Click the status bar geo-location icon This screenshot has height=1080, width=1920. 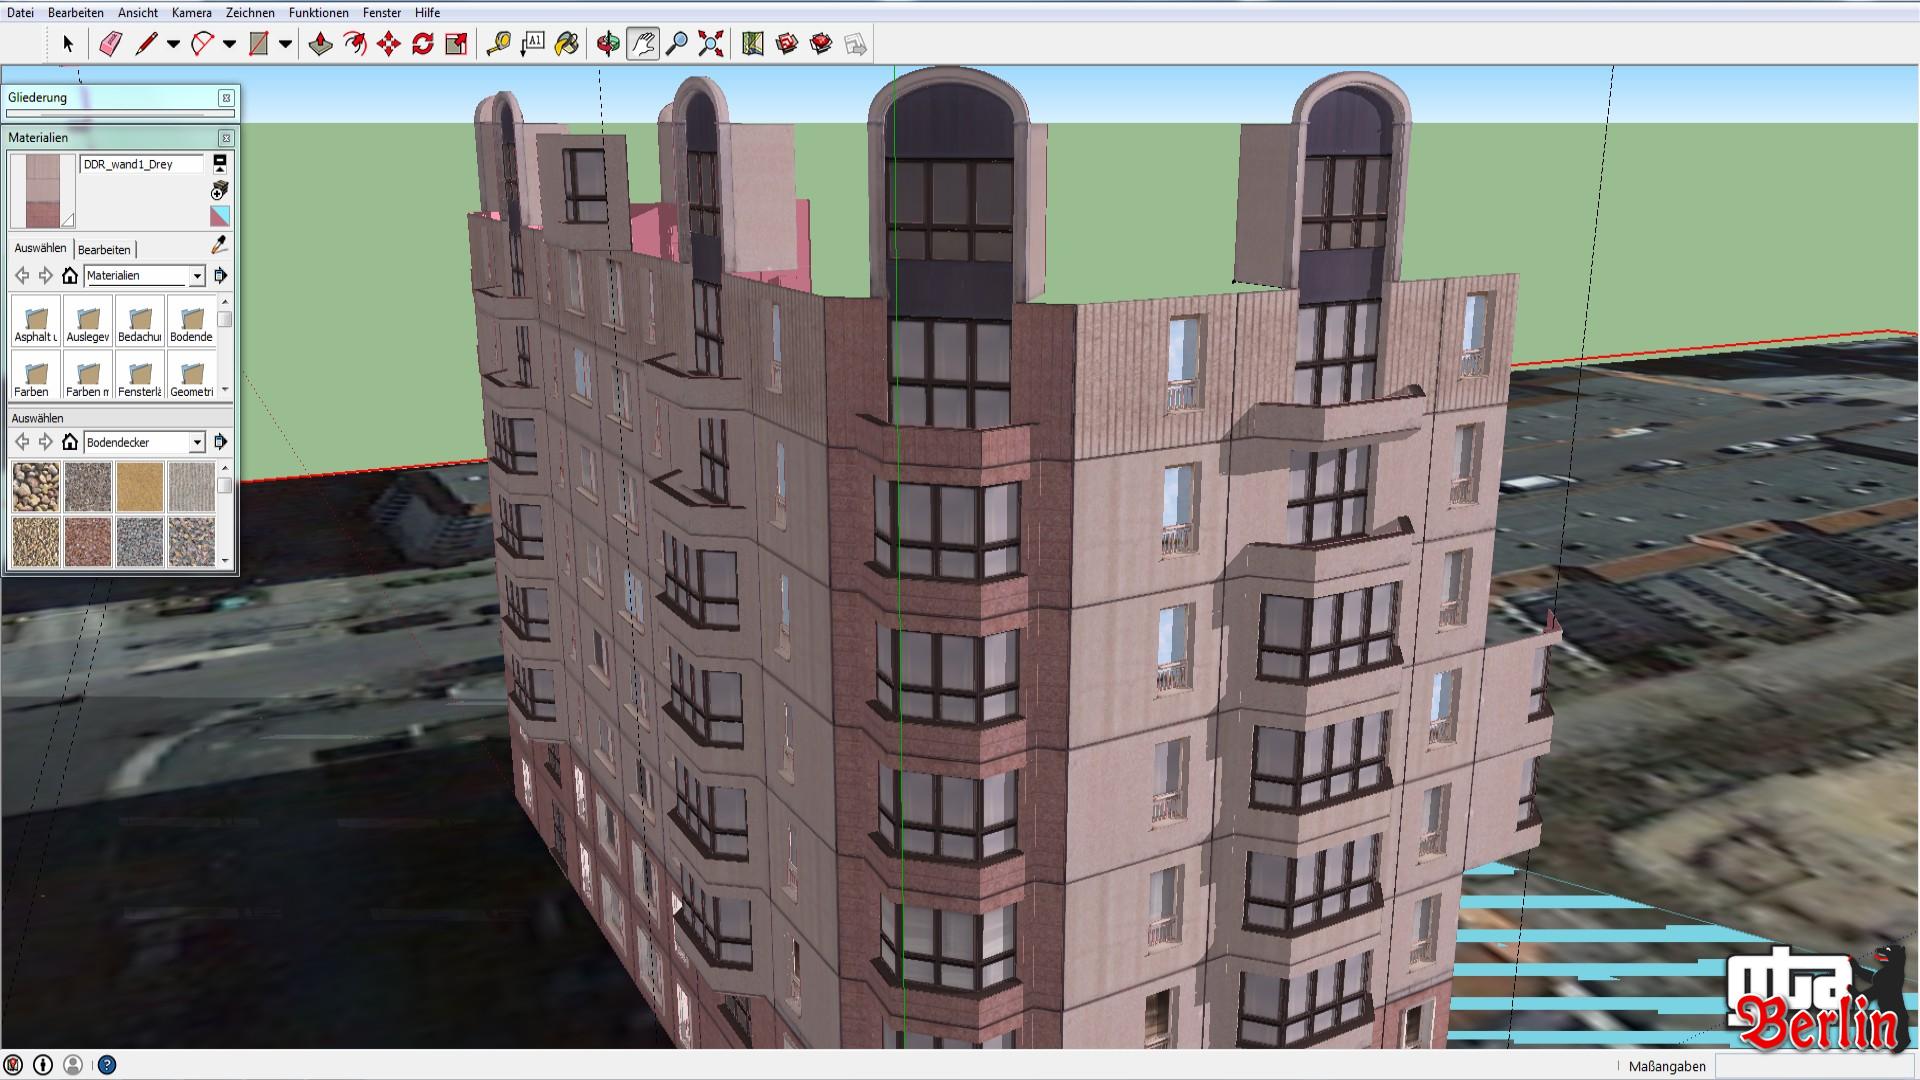tap(13, 1065)
